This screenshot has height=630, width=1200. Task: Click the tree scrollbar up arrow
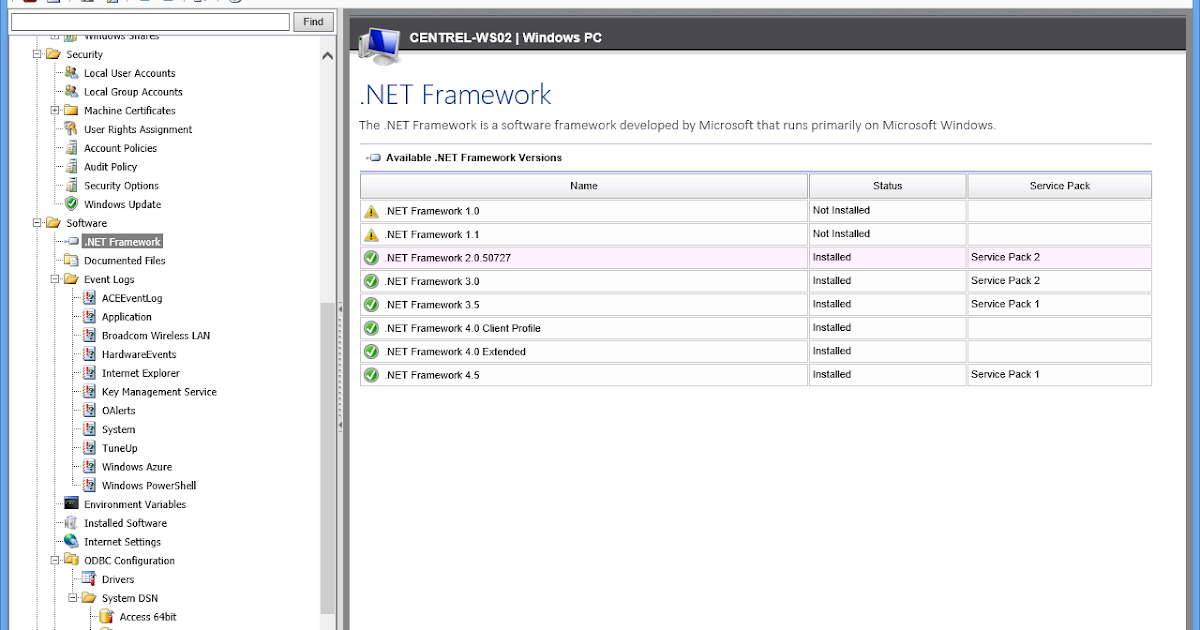click(328, 56)
